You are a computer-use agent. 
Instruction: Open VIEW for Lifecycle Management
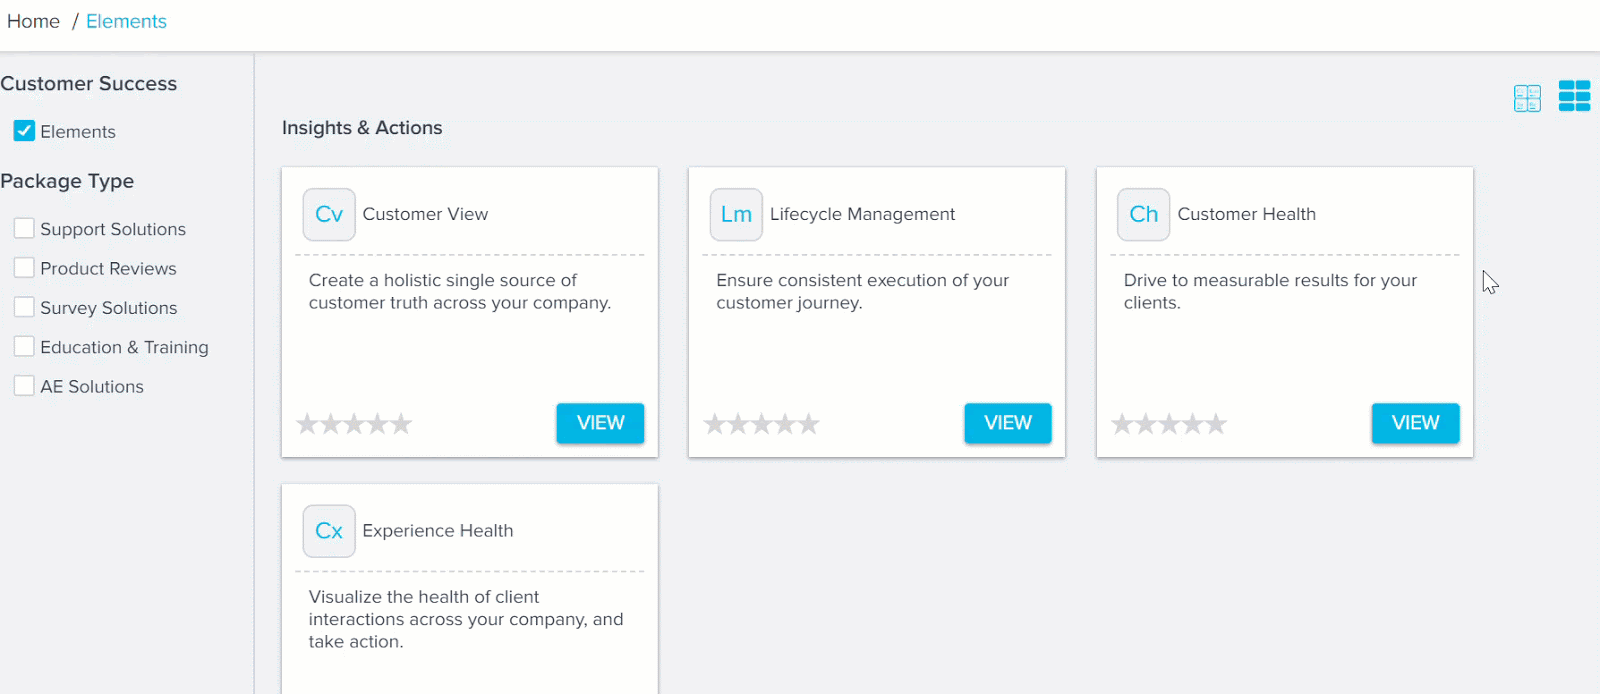(1008, 423)
